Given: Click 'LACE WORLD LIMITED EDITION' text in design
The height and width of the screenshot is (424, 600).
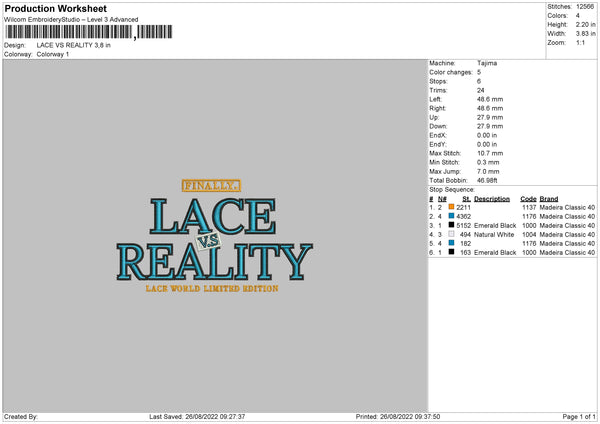Looking at the screenshot, I should click(x=212, y=289).
